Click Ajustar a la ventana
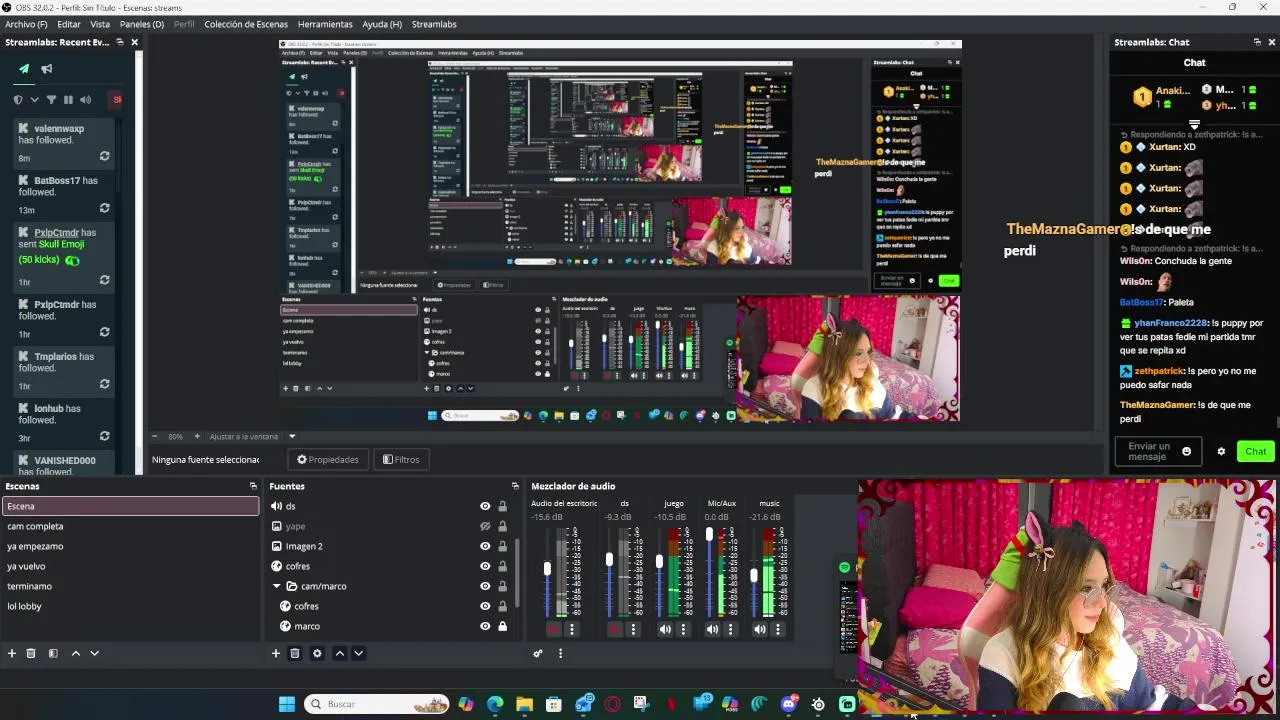1280x720 pixels. [x=244, y=436]
